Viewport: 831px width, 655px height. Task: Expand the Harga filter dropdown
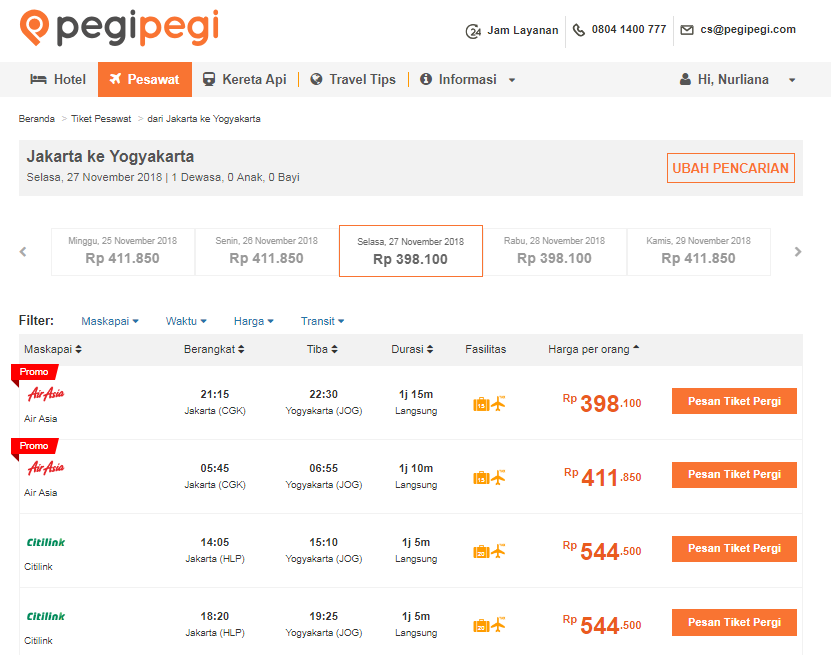click(254, 321)
